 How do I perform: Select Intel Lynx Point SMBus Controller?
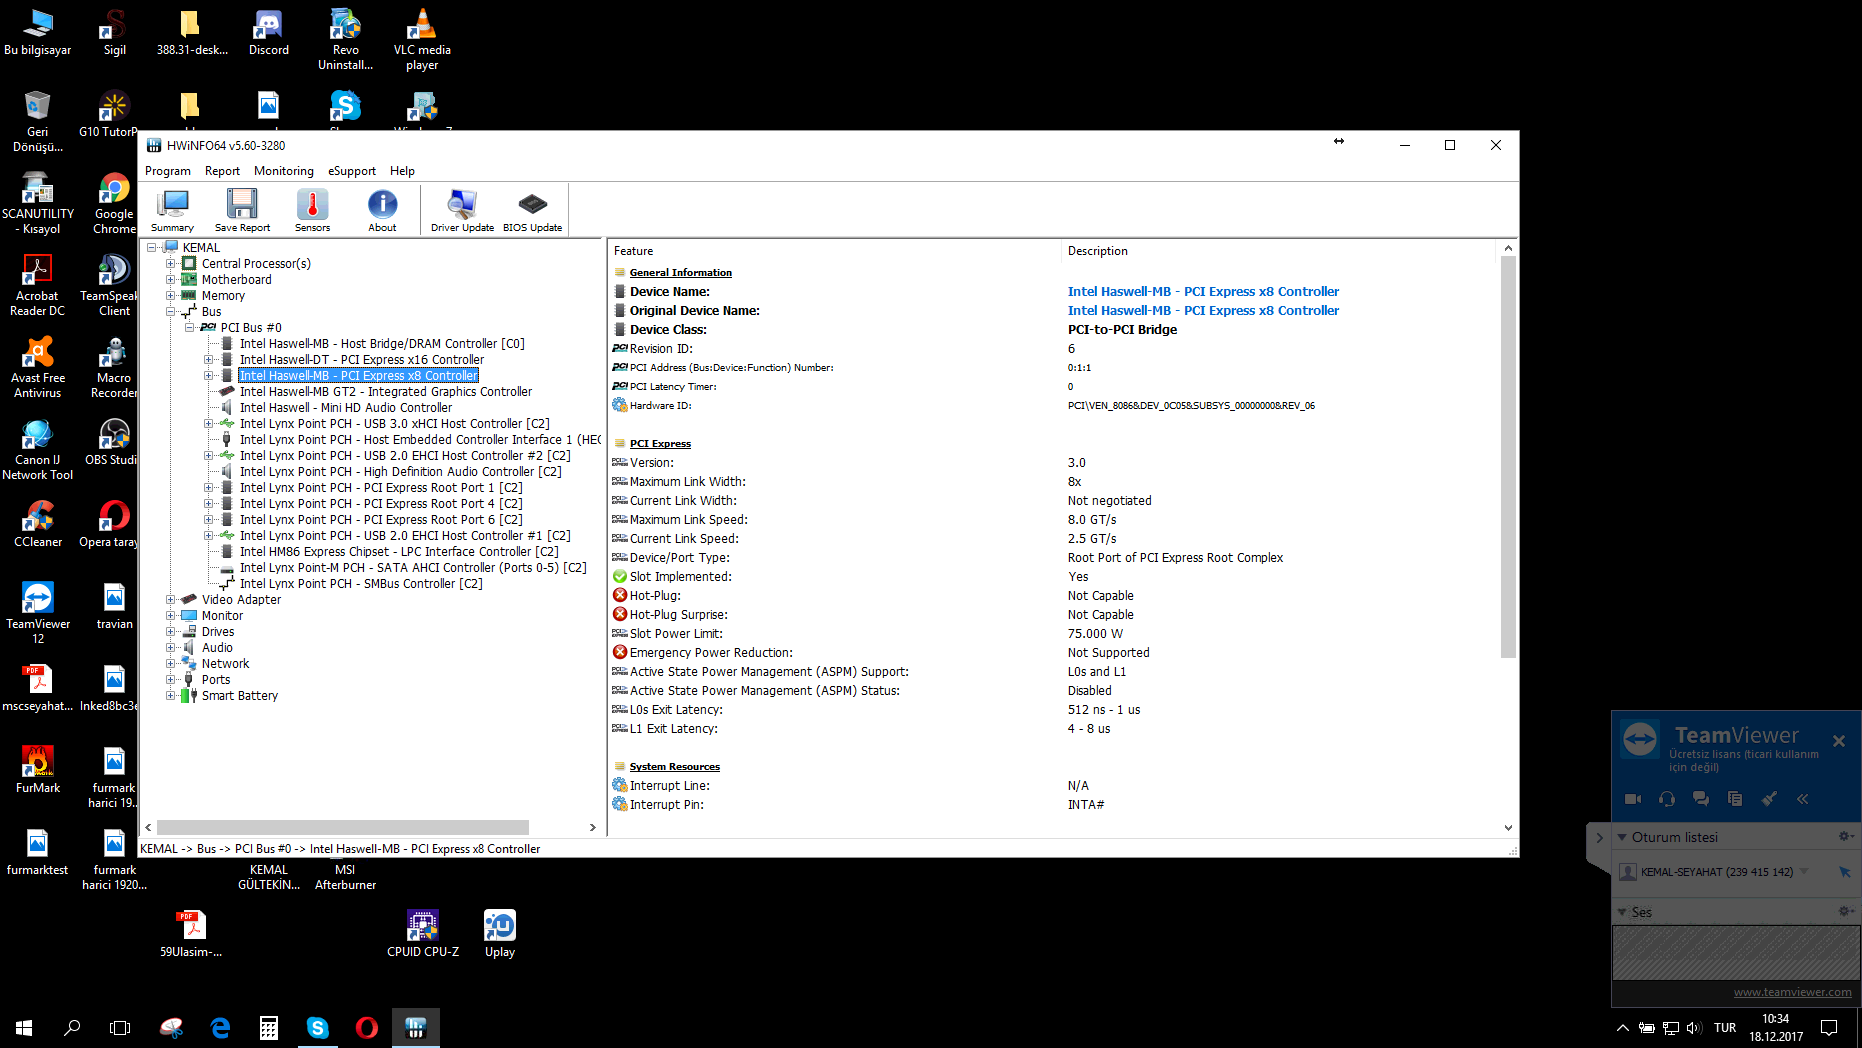point(361,584)
